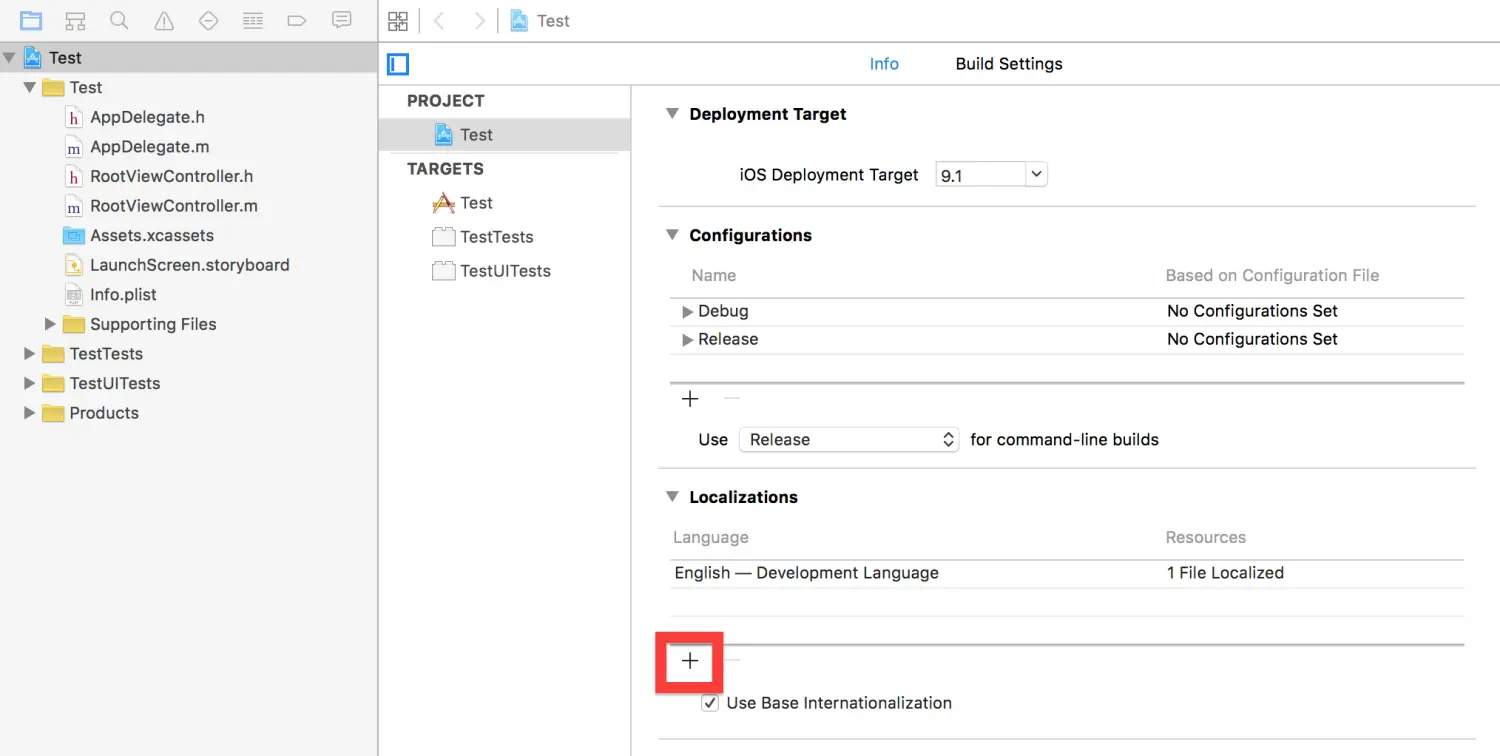Open the related items grid icon
Viewport: 1500px width, 756px height.
pos(398,21)
